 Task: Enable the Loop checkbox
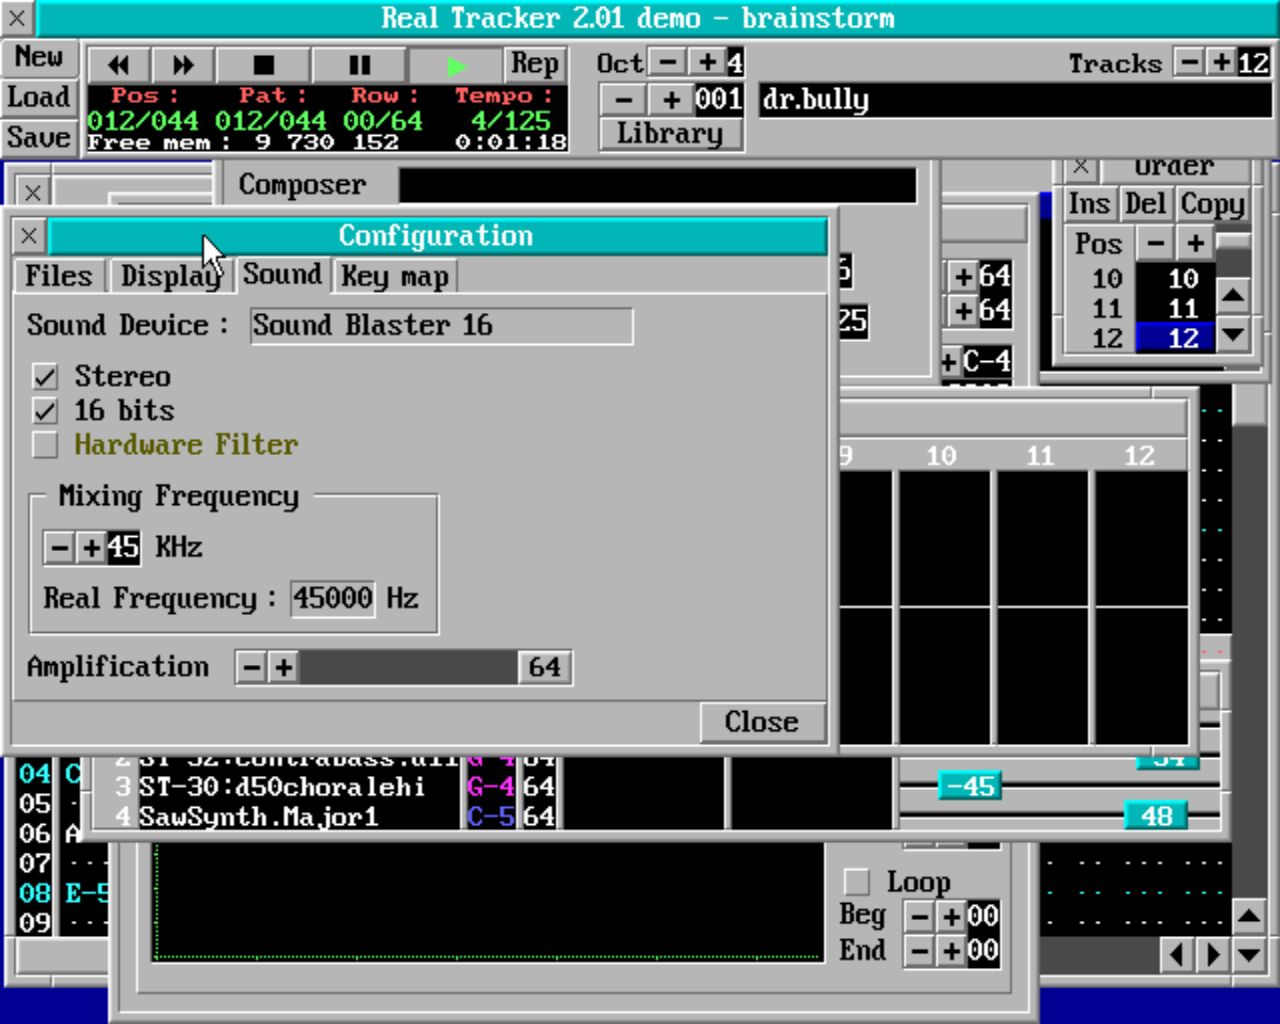pos(857,882)
